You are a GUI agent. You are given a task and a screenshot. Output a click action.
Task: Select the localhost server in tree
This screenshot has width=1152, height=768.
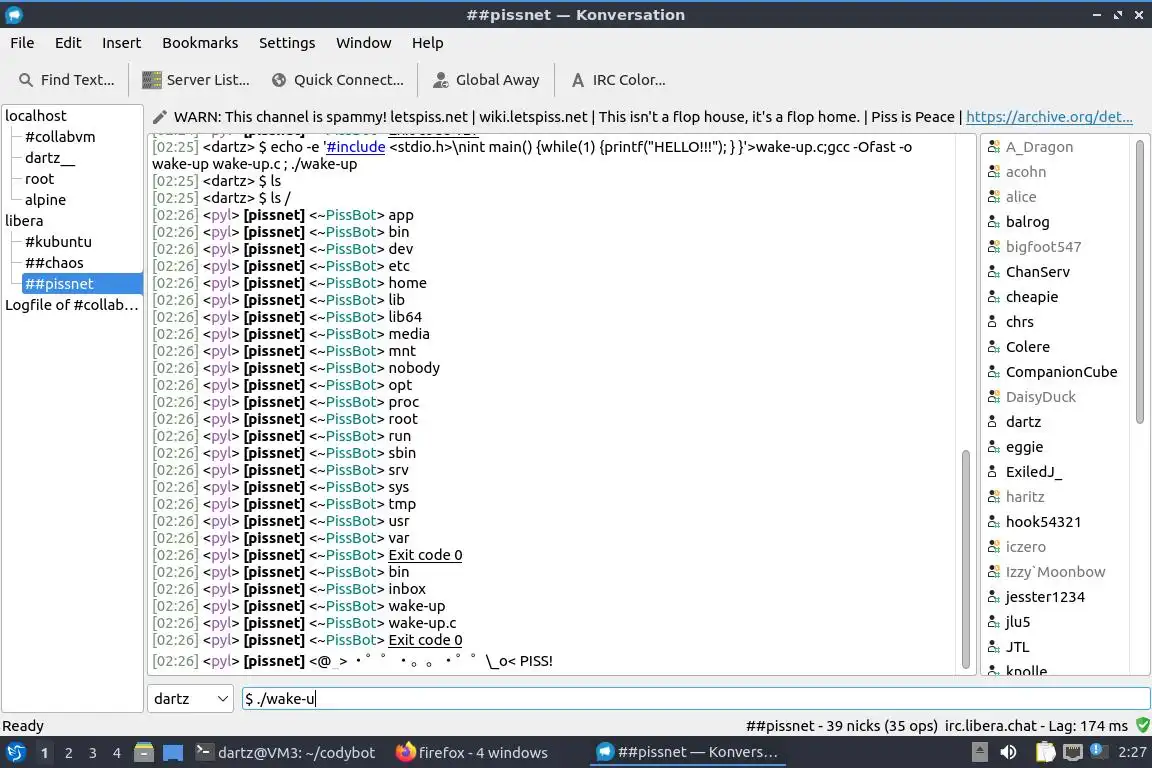(35, 116)
